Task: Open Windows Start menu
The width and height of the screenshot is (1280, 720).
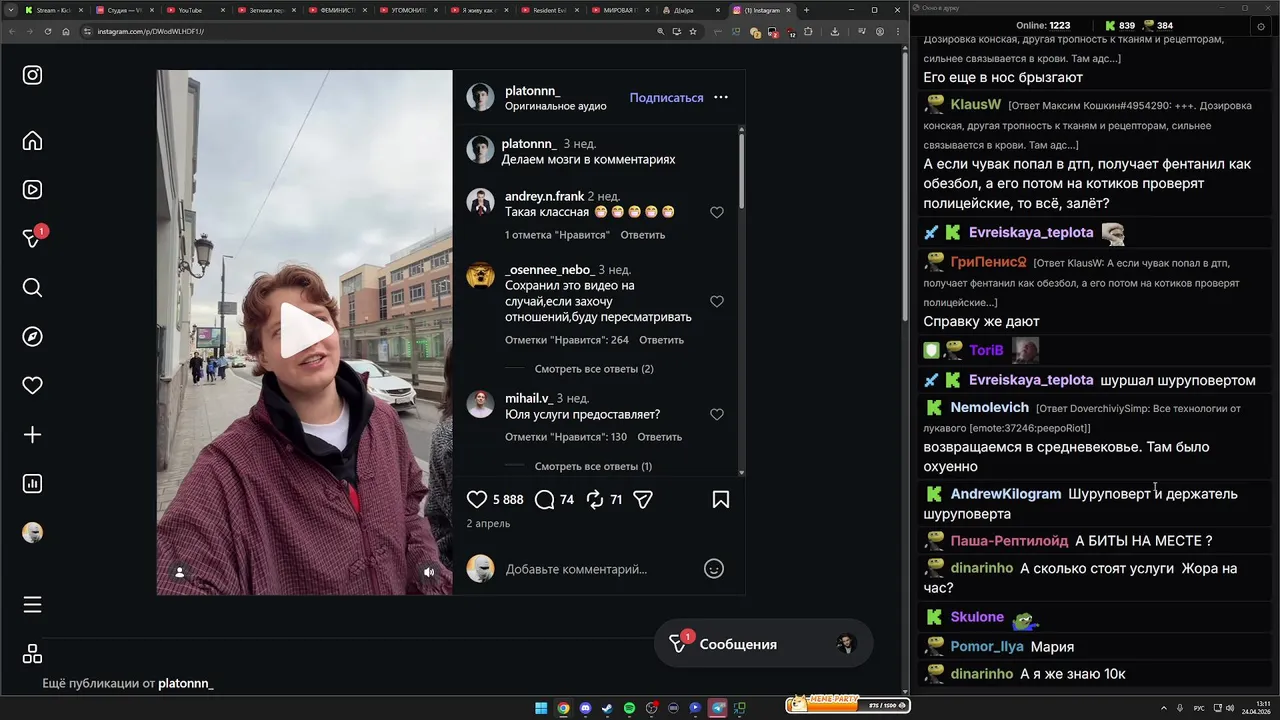Action: pyautogui.click(x=541, y=708)
